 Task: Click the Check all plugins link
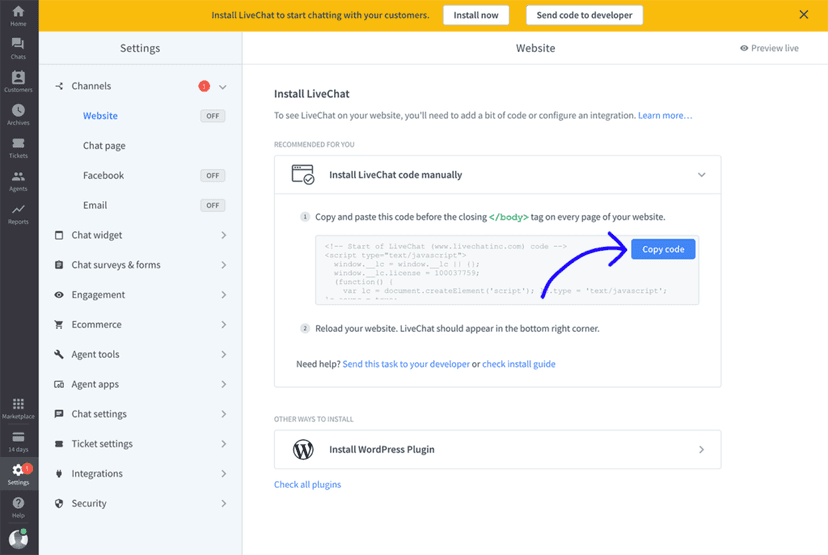(x=307, y=485)
